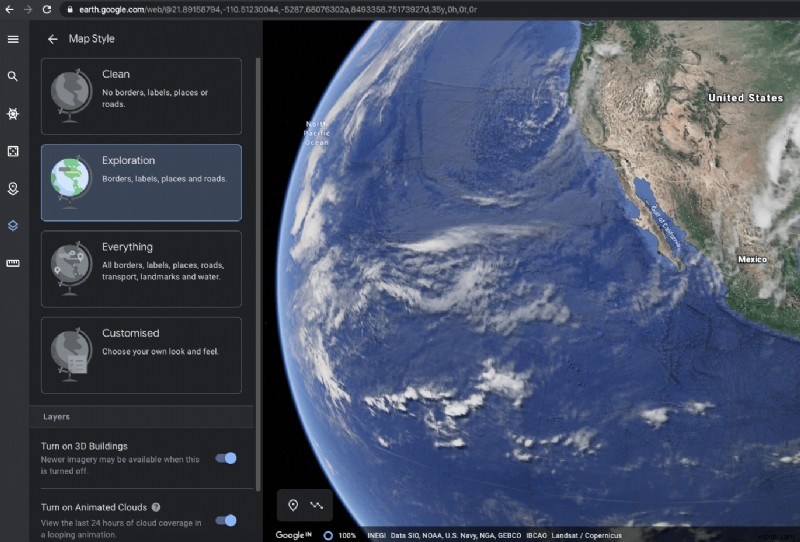The height and width of the screenshot is (542, 800).
Task: Select the Exploration map style
Action: pos(141,183)
